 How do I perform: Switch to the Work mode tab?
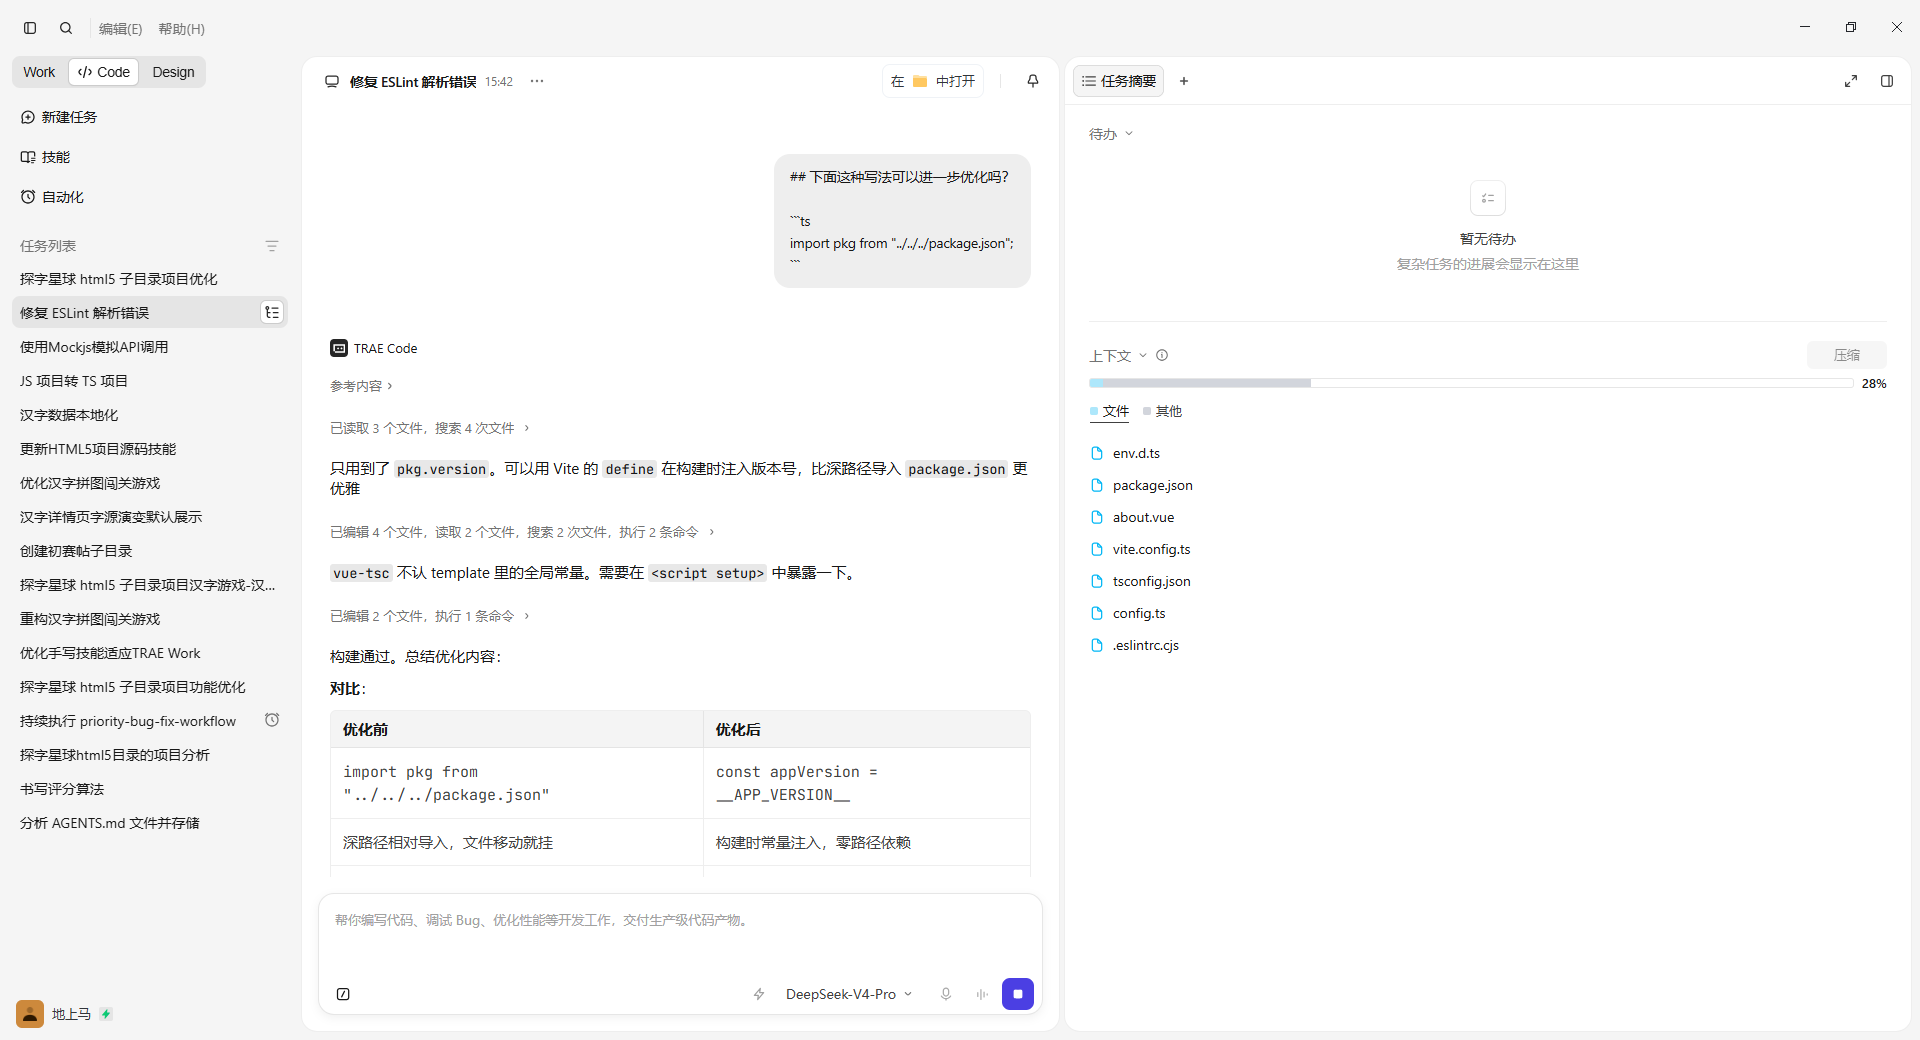(x=39, y=72)
